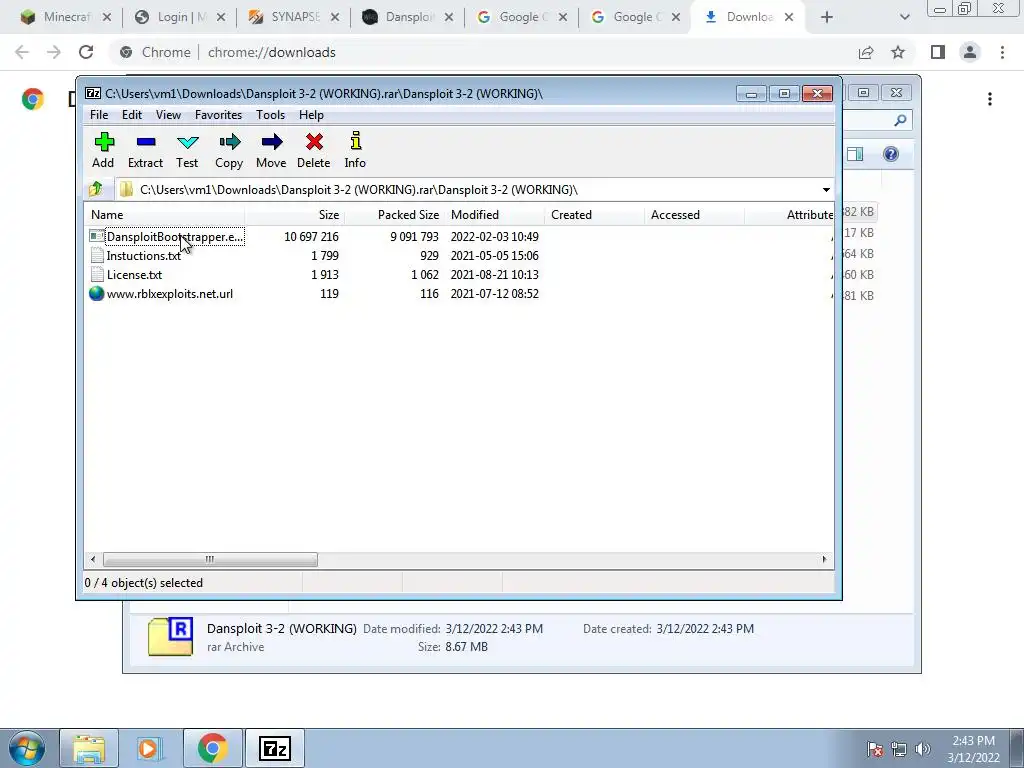Open the Favorites menu
The width and height of the screenshot is (1024, 768).
218,115
